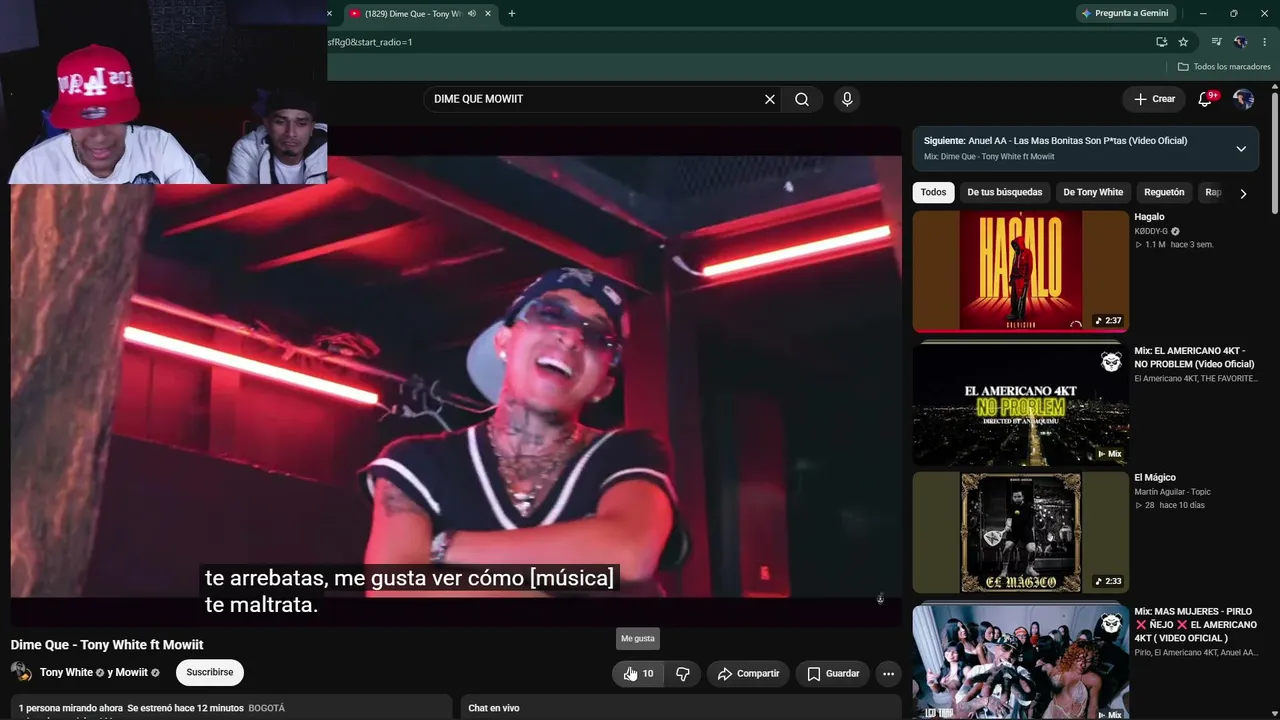Open the Hagalo video thumbnail
Screen dimensions: 1280x720
(1021, 271)
